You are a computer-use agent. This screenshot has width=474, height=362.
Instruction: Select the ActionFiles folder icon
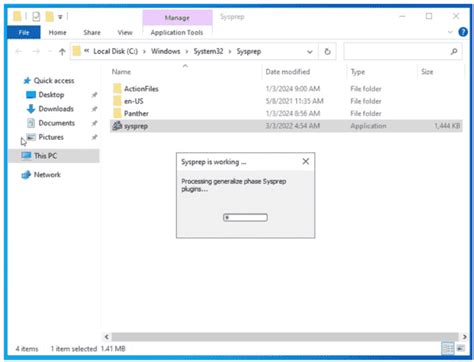tap(117, 89)
